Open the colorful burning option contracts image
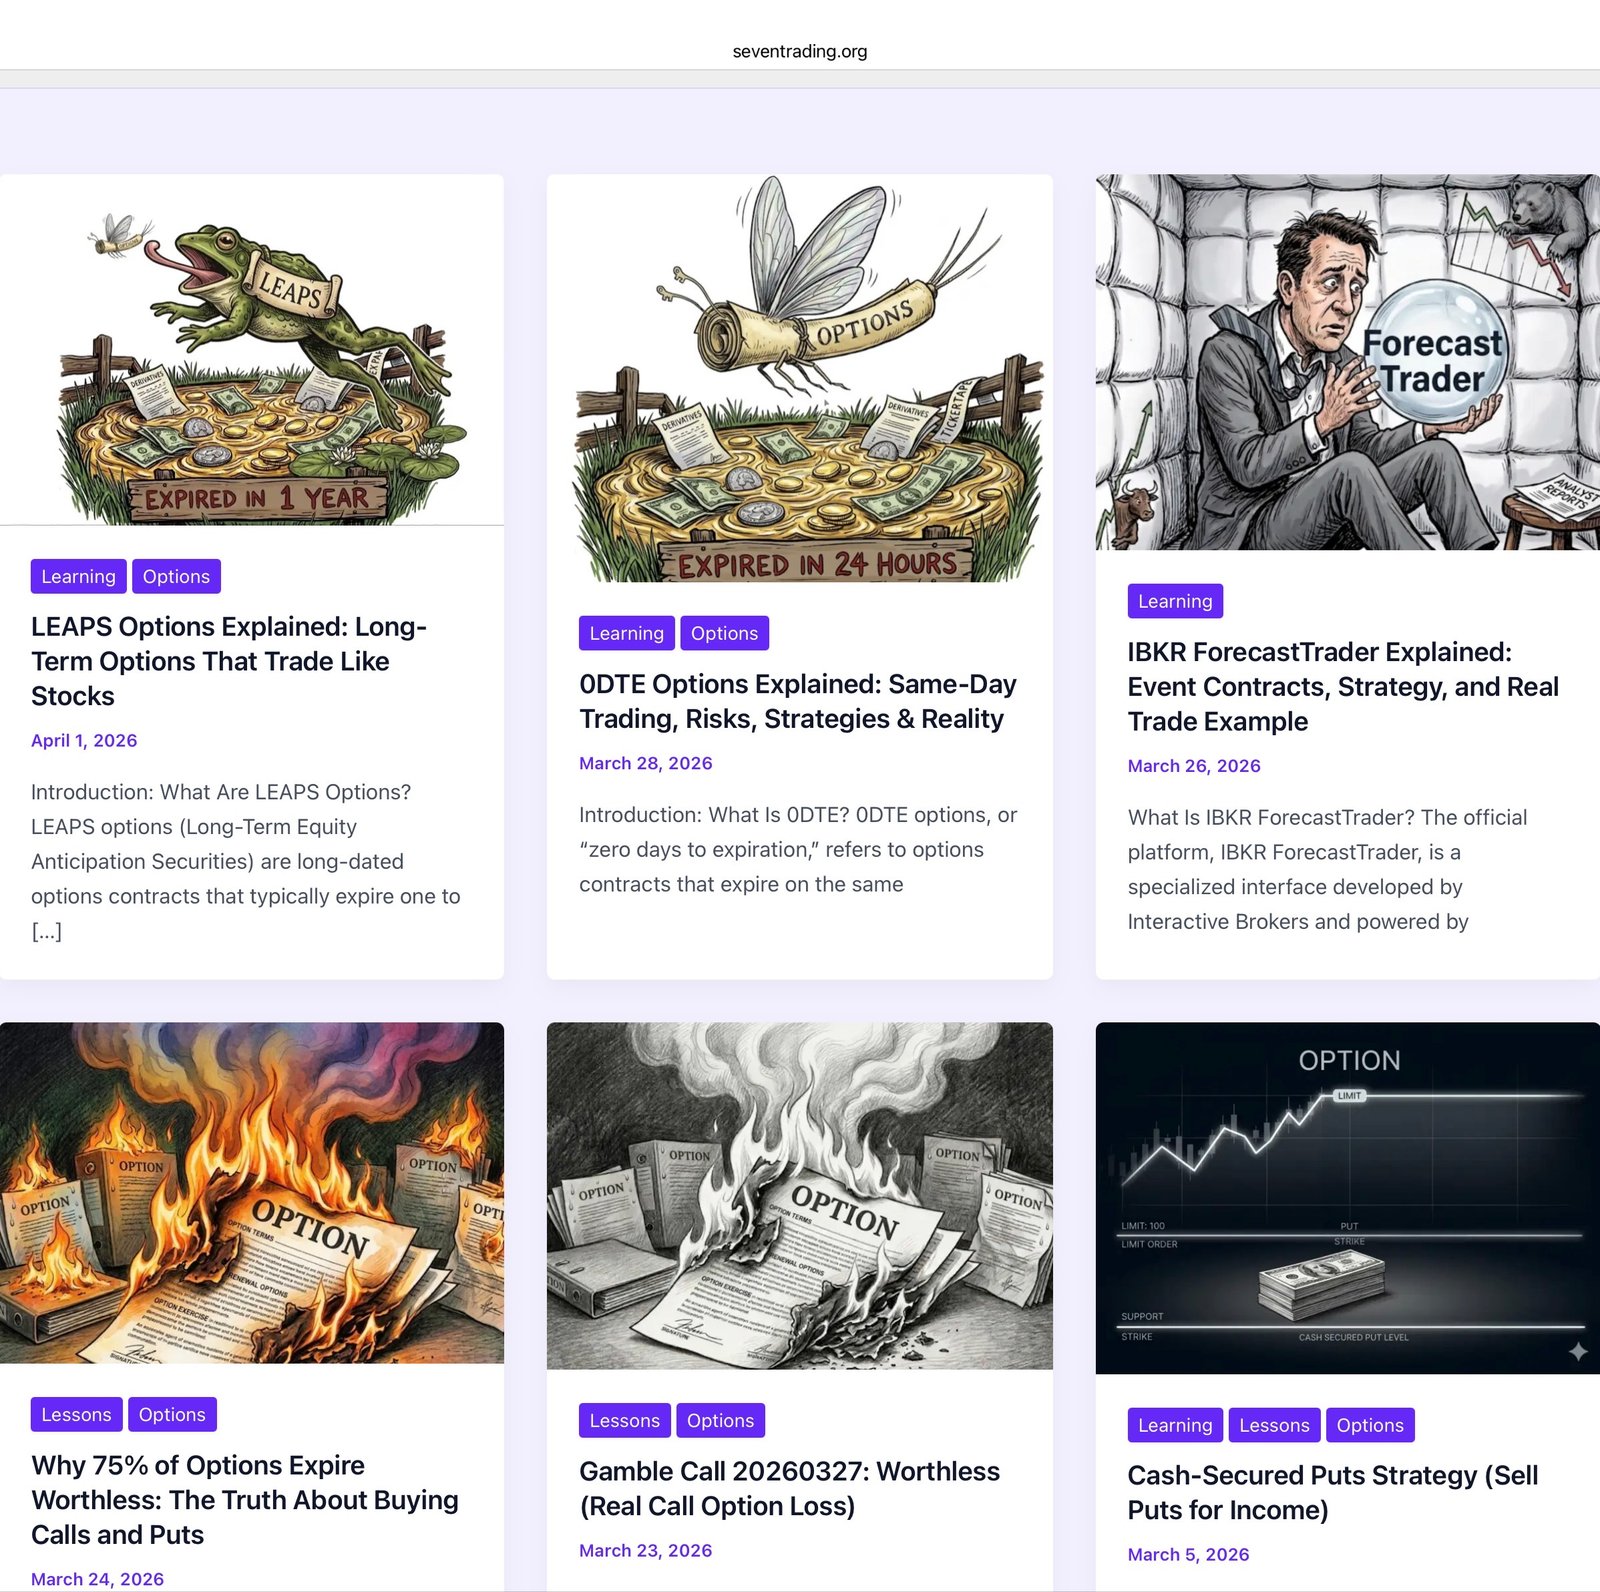 click(251, 1193)
